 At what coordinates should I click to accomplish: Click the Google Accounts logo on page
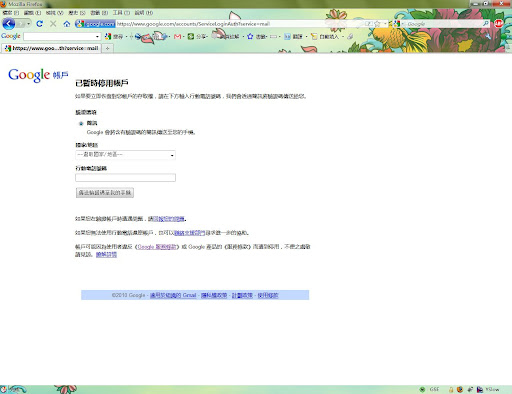(x=38, y=75)
